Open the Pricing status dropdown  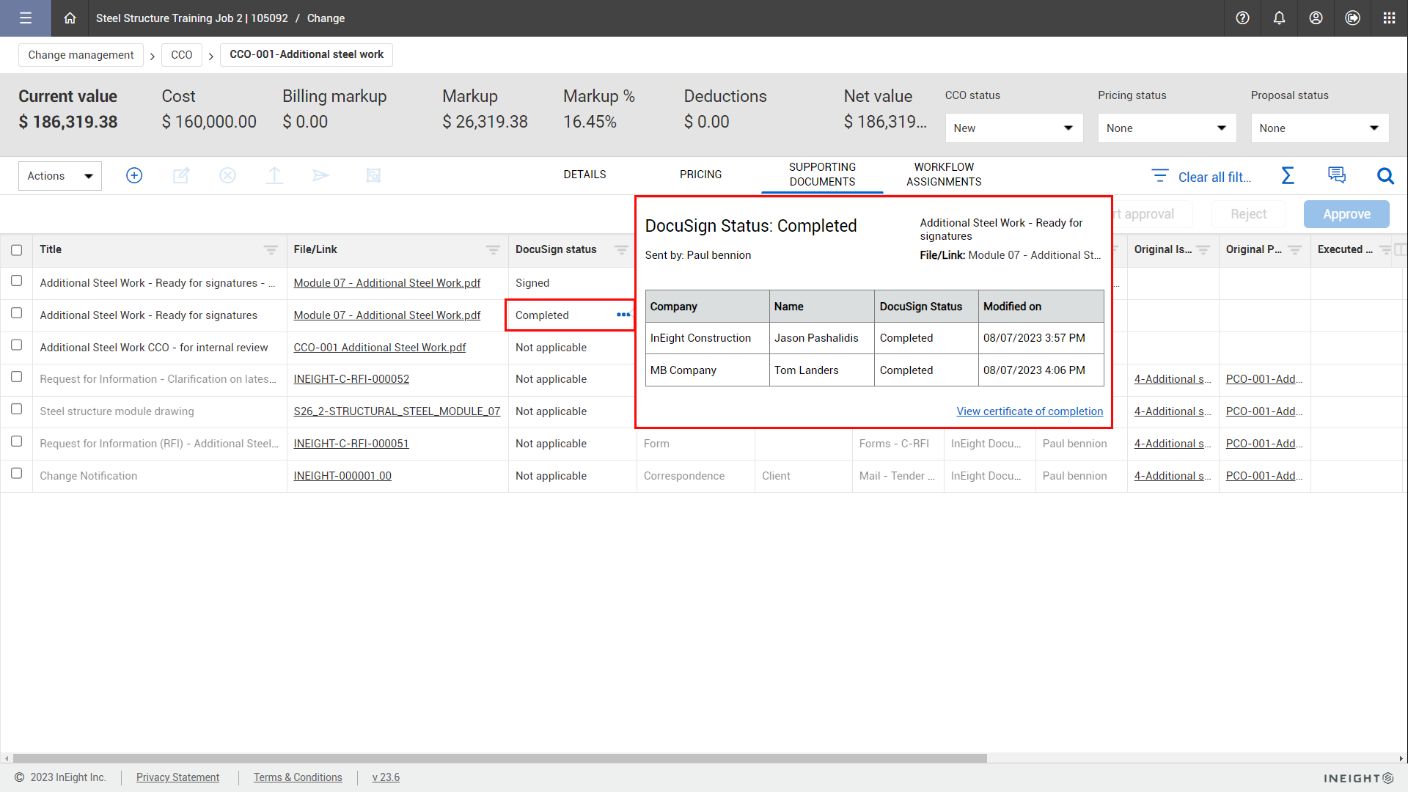tap(1166, 128)
